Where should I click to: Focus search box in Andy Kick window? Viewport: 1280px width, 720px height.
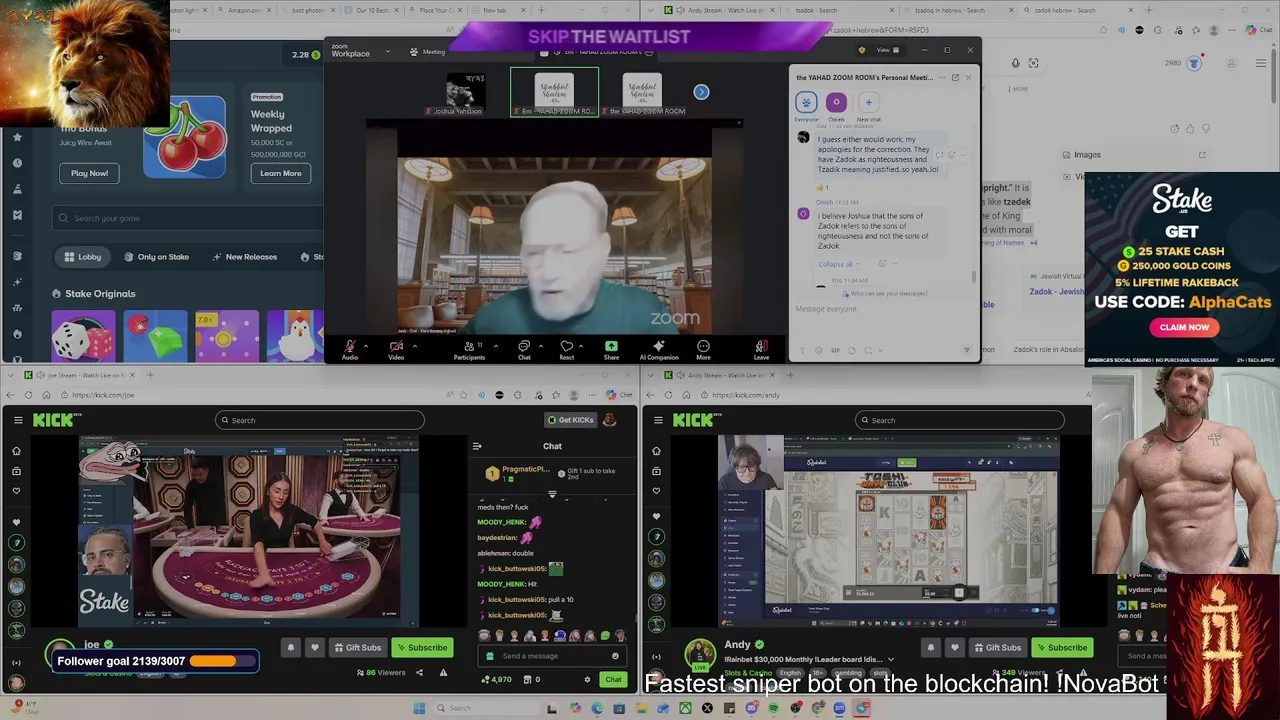tap(959, 420)
